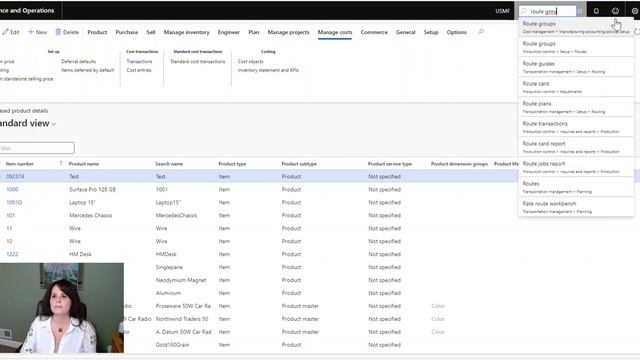This screenshot has width=640, height=360.
Task: Select Rate route workbench result
Action: pyautogui.click(x=576, y=207)
